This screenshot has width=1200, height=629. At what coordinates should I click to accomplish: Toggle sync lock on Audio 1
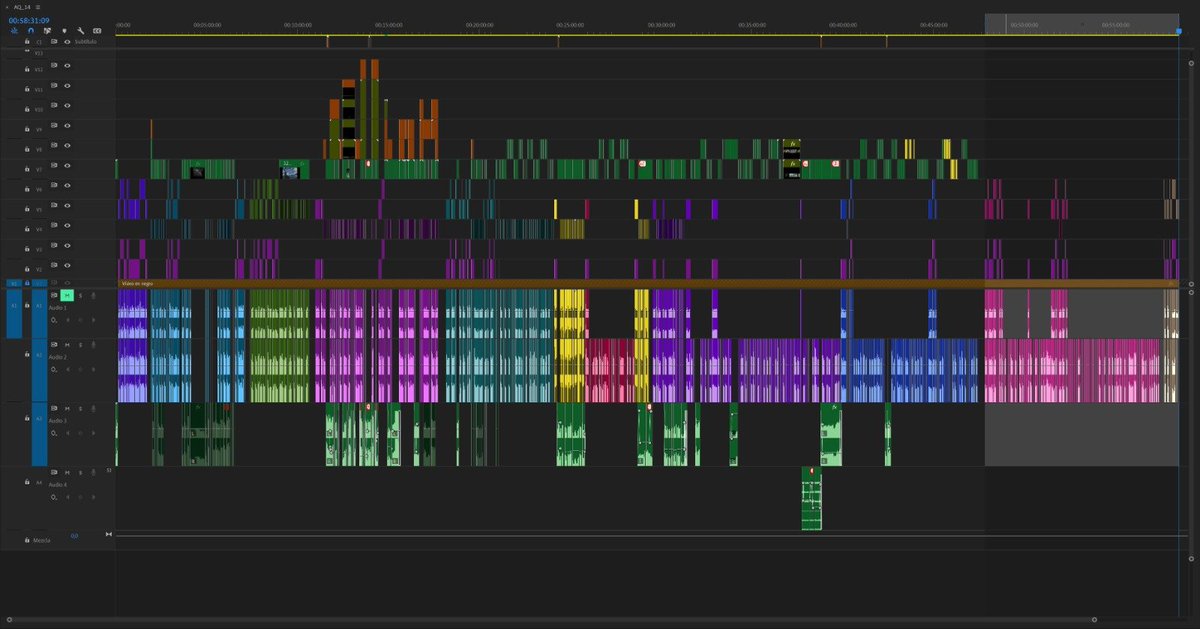tap(55, 295)
